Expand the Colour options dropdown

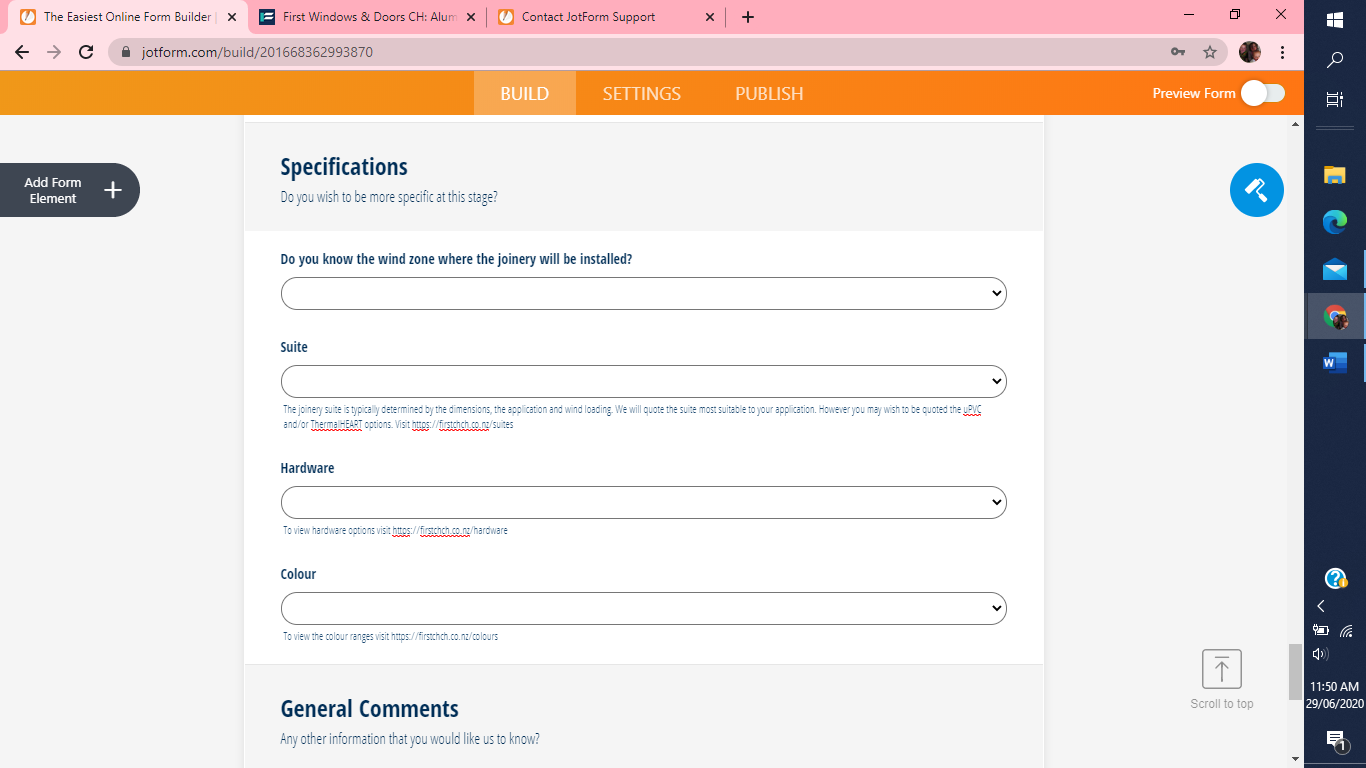tap(643, 608)
